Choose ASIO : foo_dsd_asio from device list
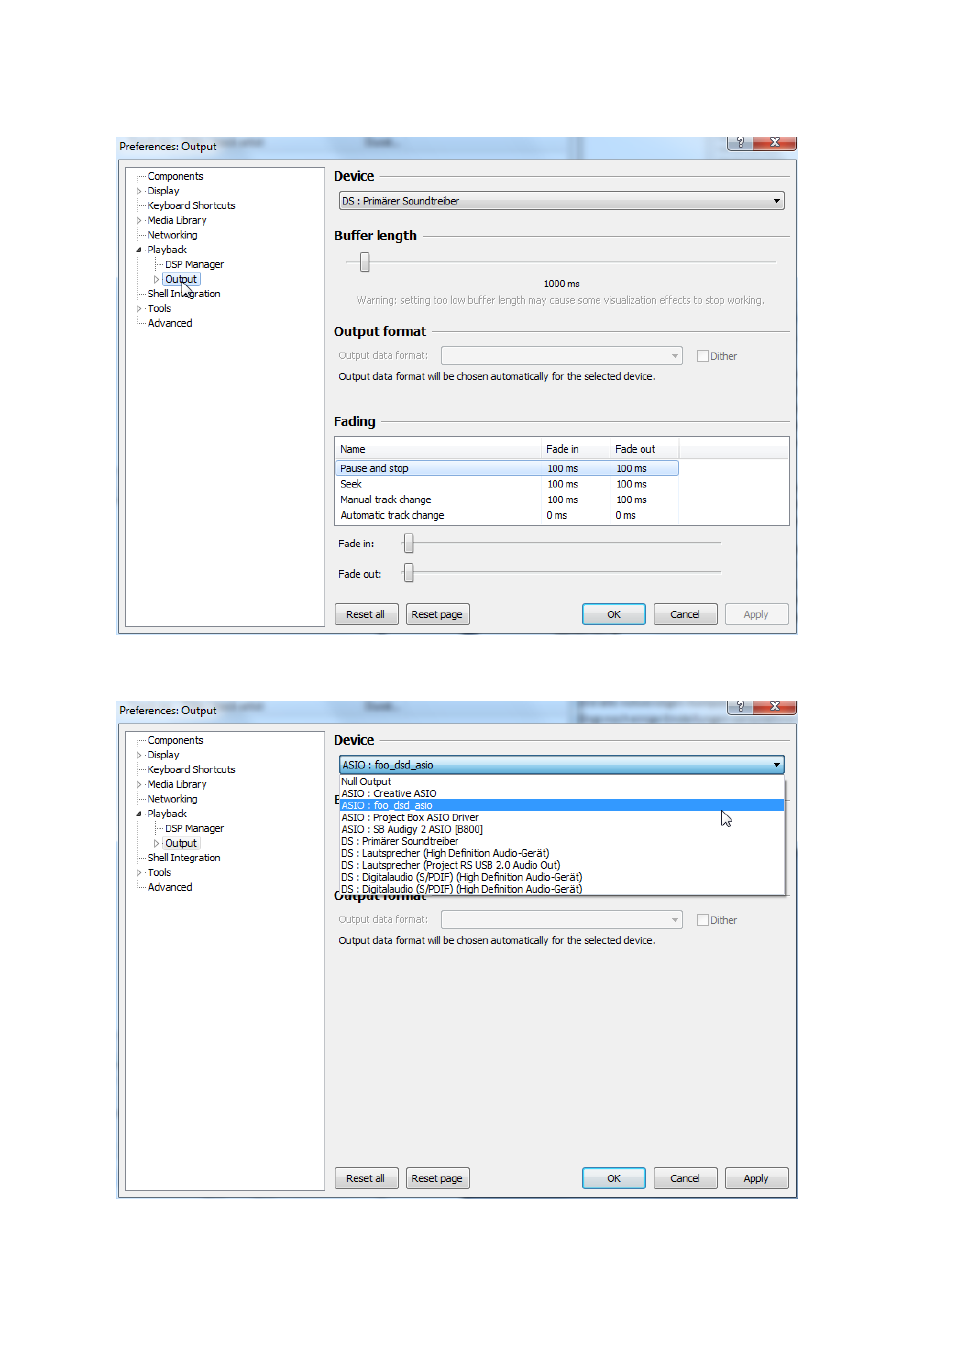 (x=562, y=806)
